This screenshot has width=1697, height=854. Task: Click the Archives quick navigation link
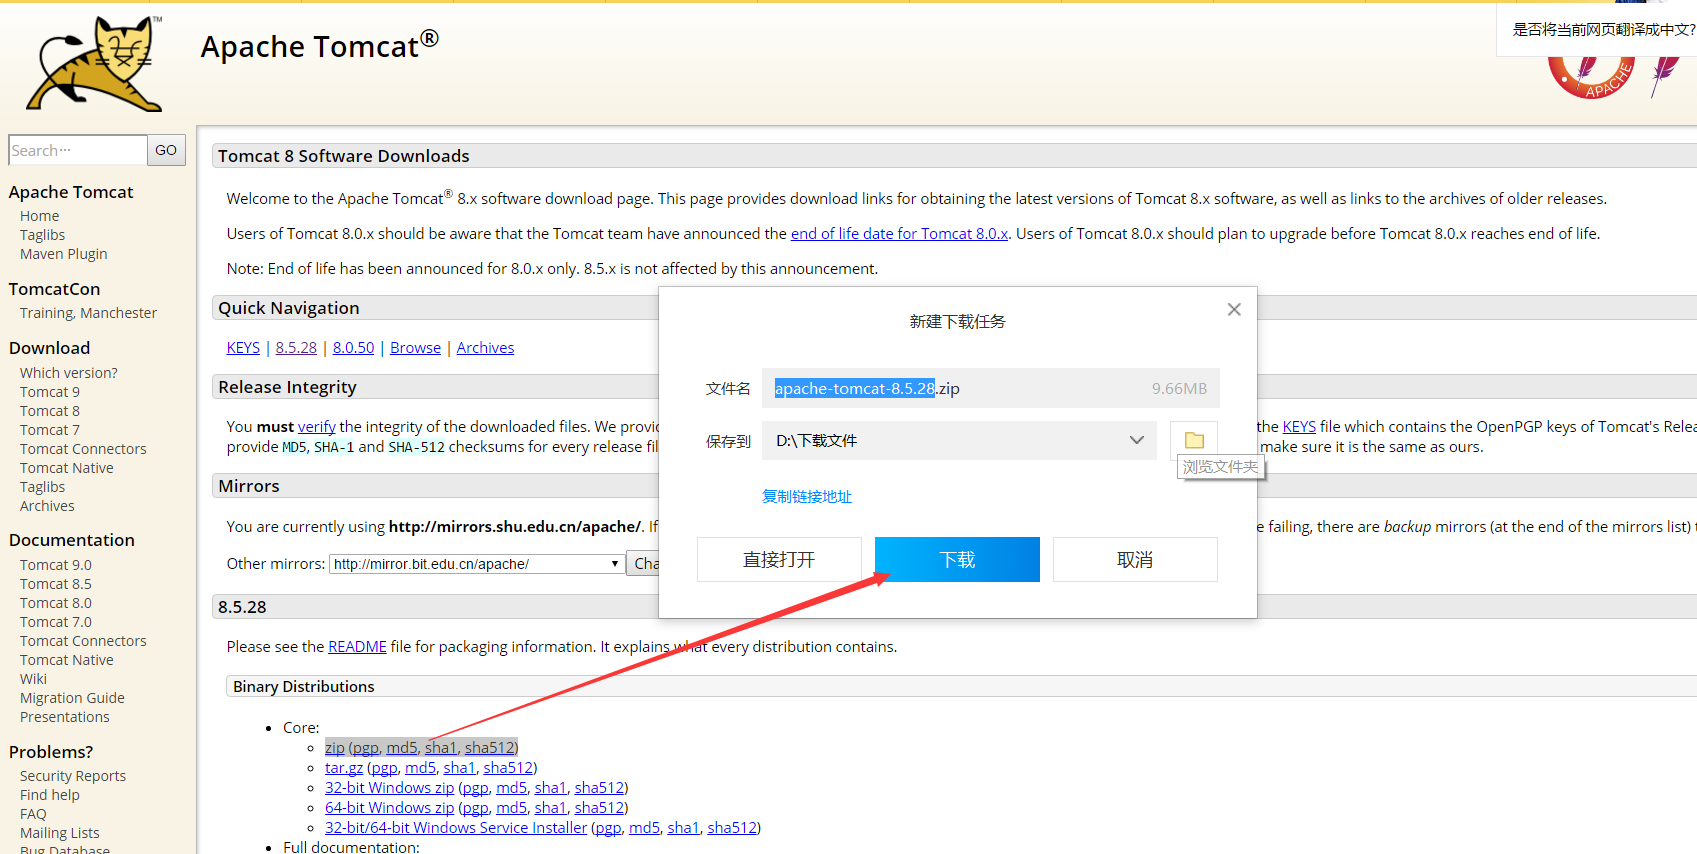[x=485, y=348]
